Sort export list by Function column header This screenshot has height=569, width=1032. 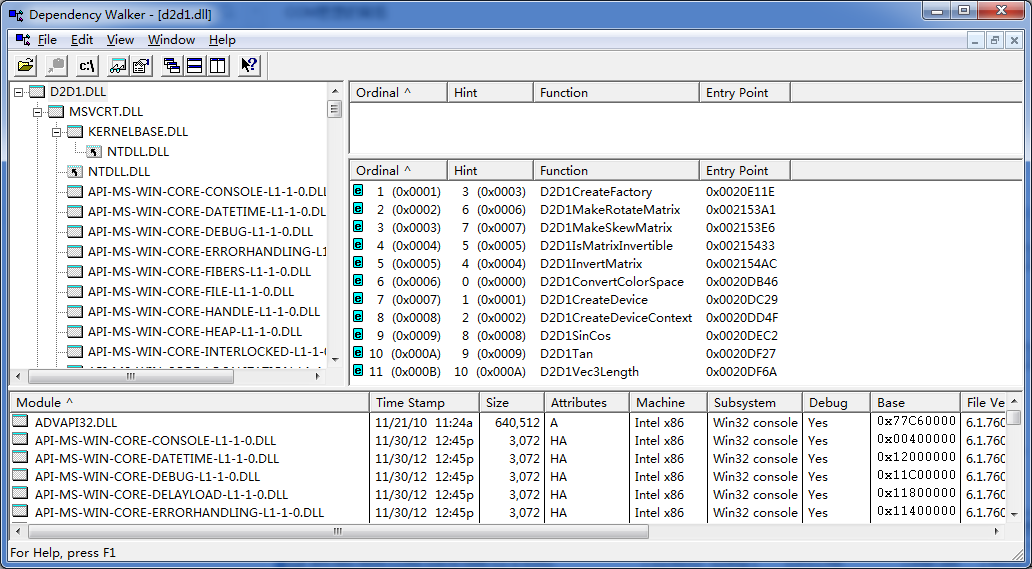tap(616, 170)
